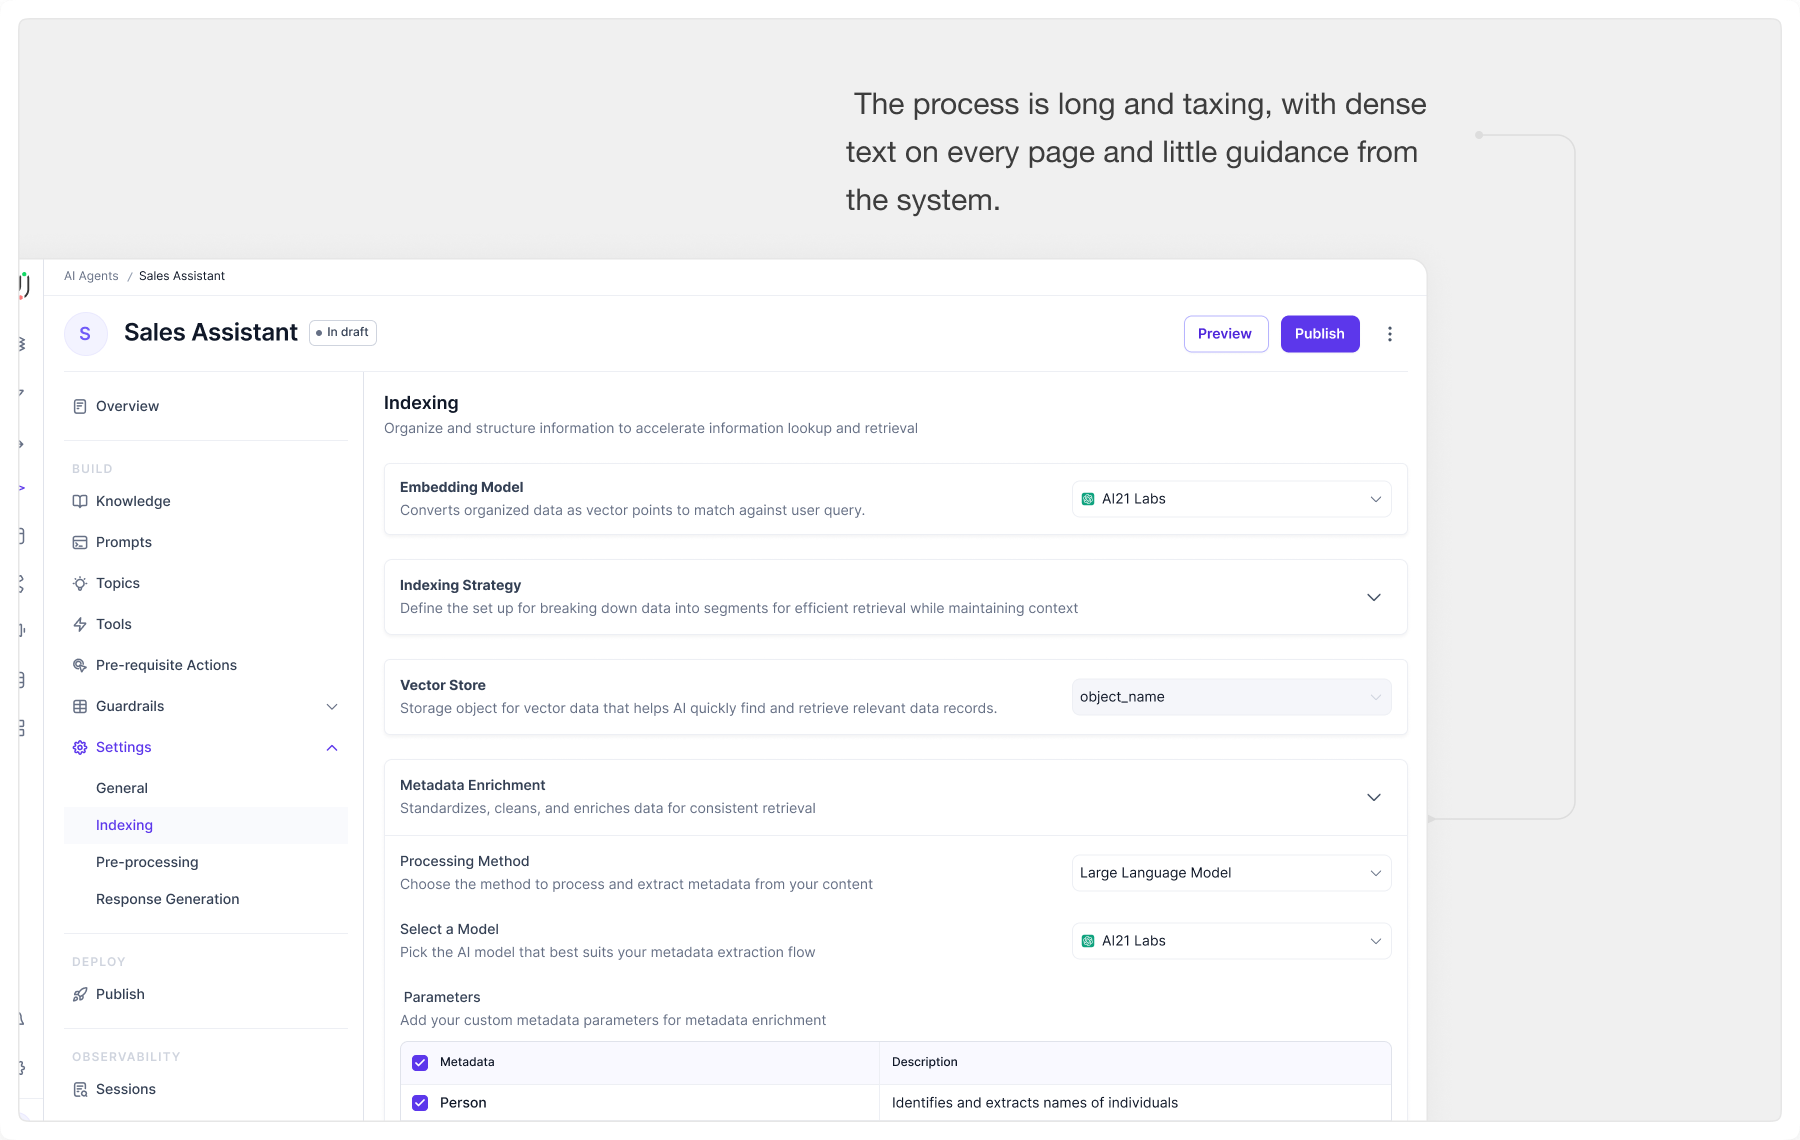Click the Overview document icon
The image size is (1800, 1140).
tap(80, 406)
